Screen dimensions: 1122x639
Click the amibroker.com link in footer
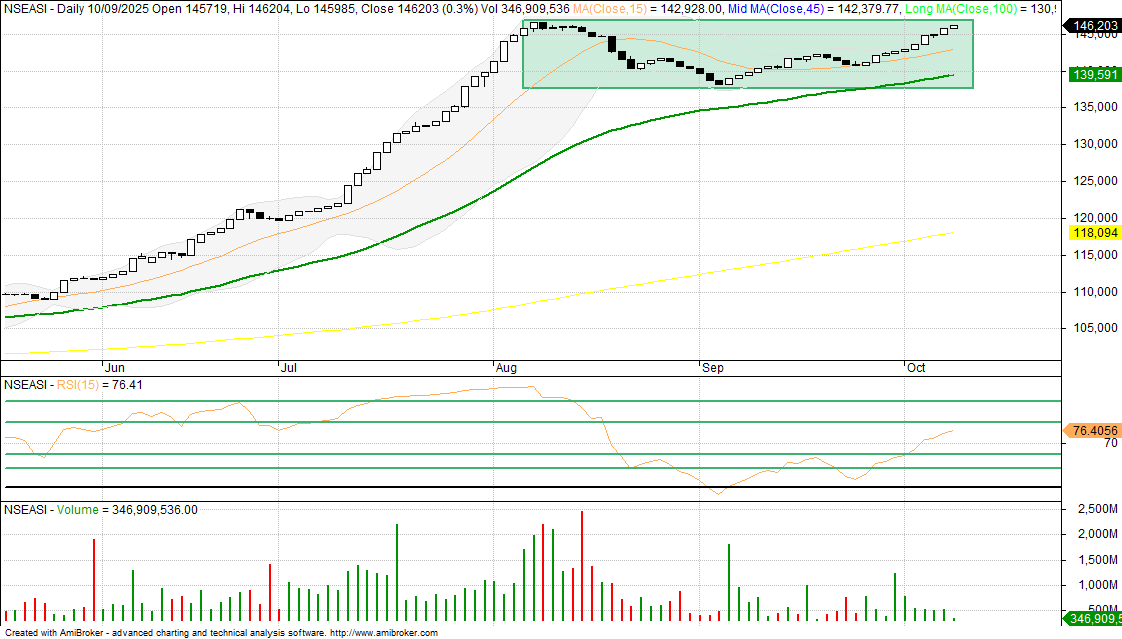(x=383, y=633)
